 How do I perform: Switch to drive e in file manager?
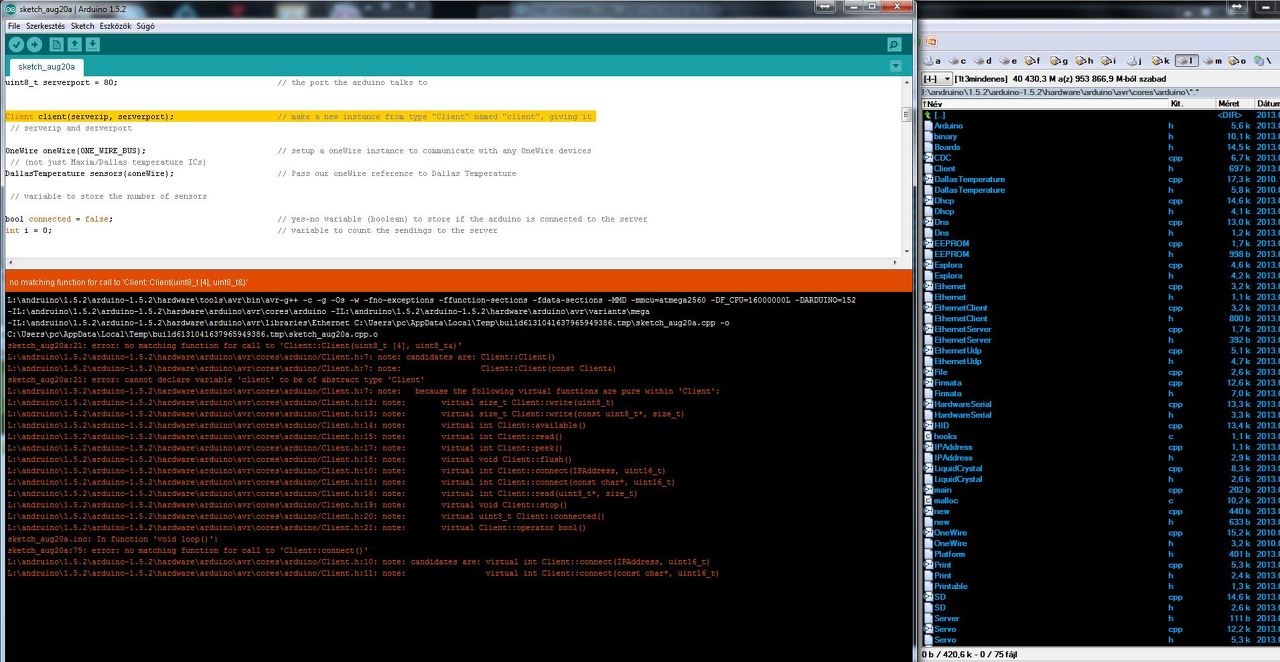(1008, 61)
